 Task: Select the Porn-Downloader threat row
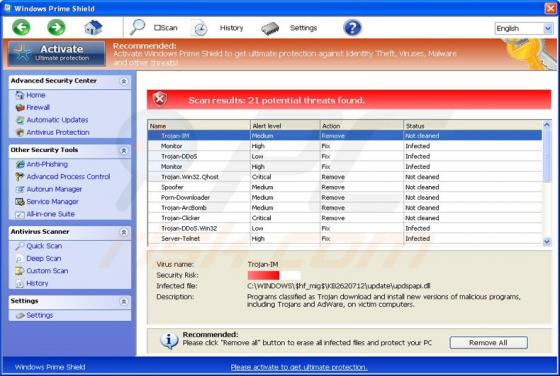345,197
